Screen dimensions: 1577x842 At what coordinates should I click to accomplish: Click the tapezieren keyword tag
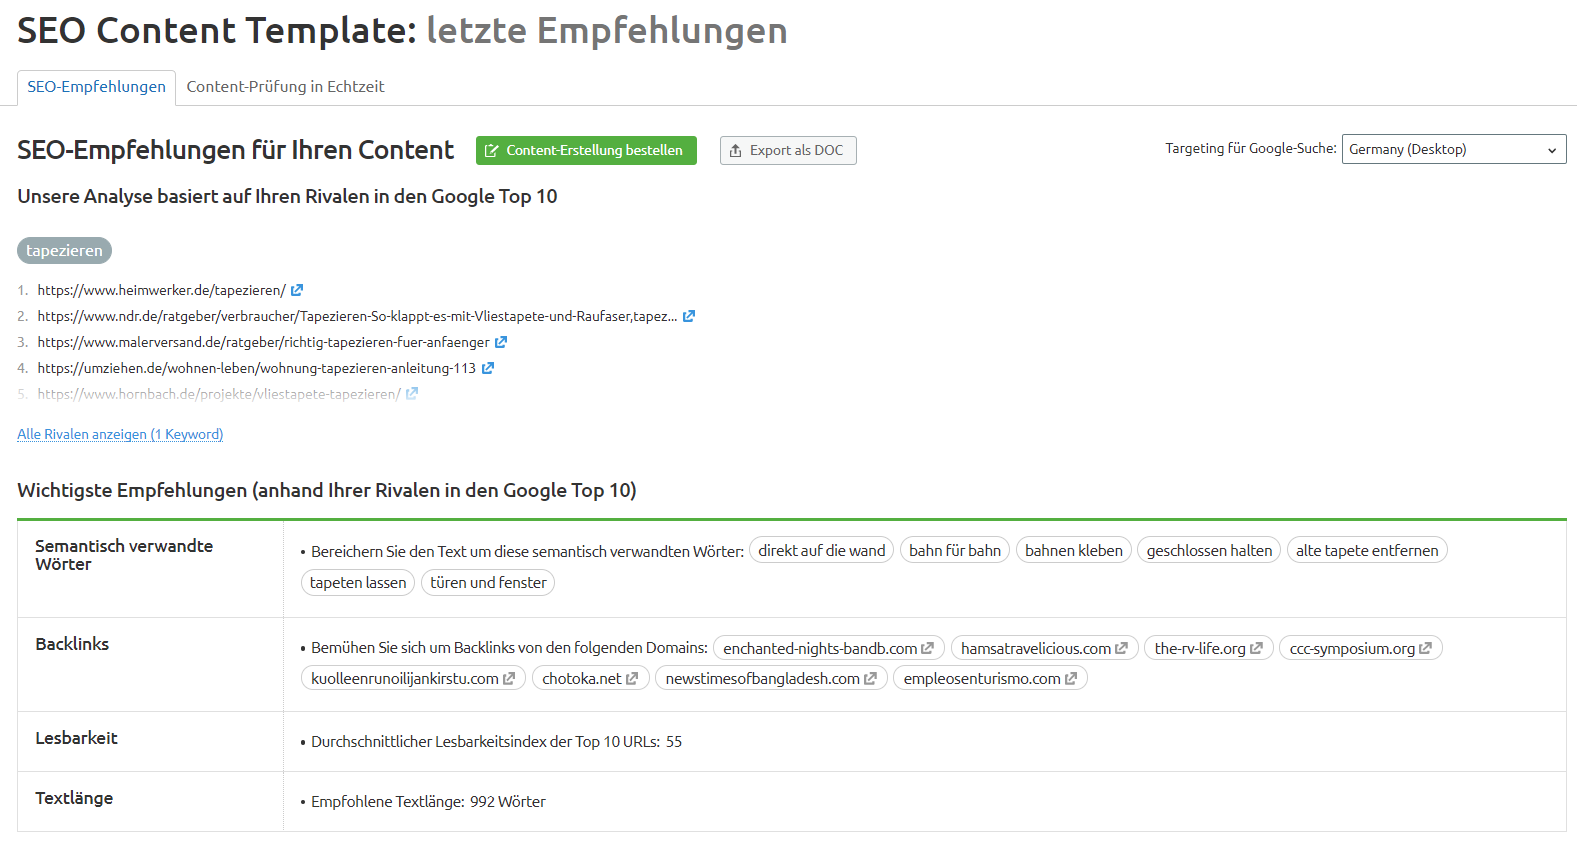tap(64, 250)
